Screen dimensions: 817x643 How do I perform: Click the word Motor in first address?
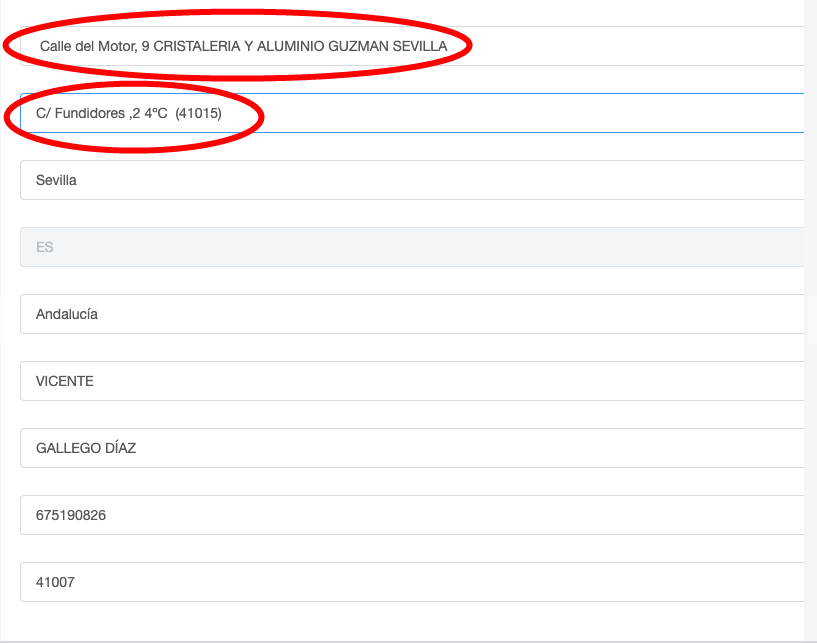pyautogui.click(x=116, y=46)
